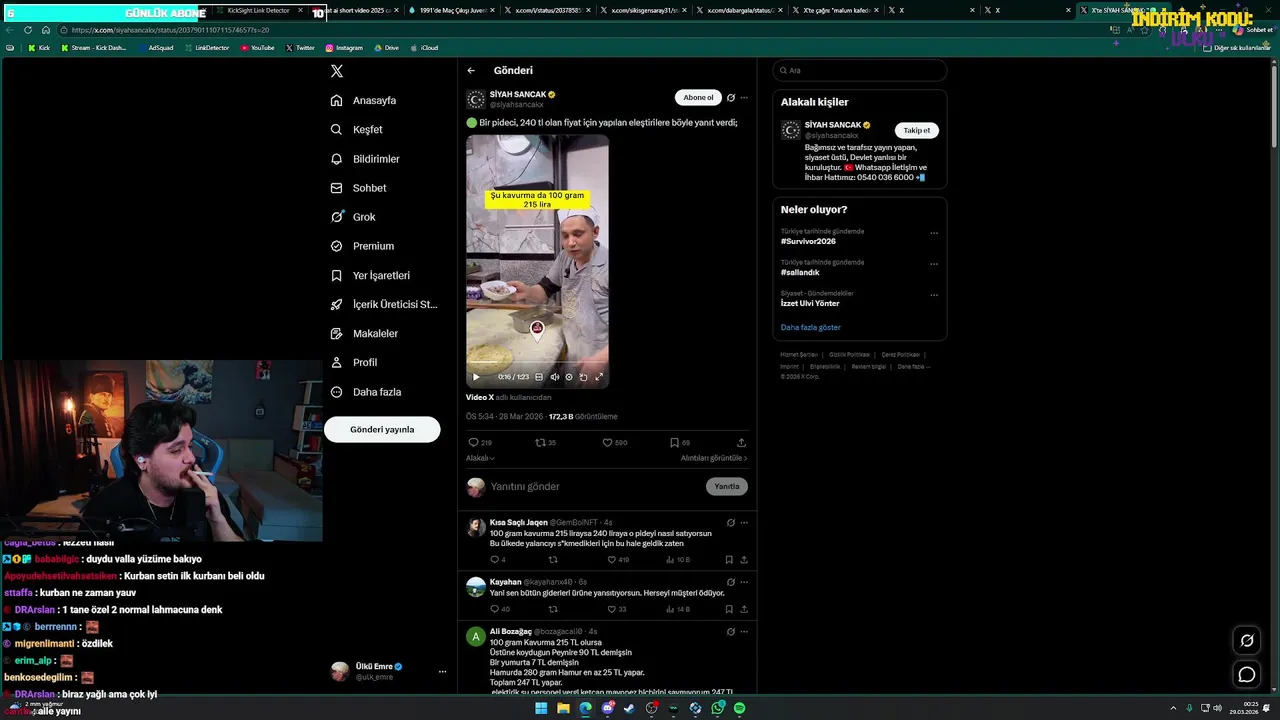Bookmark Kayahan's reply
Viewport: 1280px width, 720px height.
tap(729, 609)
